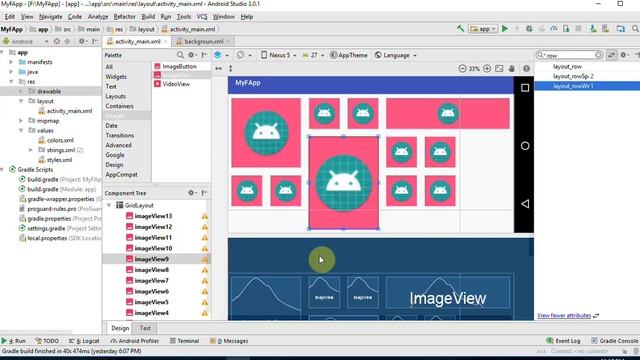Select the Layouts category in Palette

tap(116, 96)
